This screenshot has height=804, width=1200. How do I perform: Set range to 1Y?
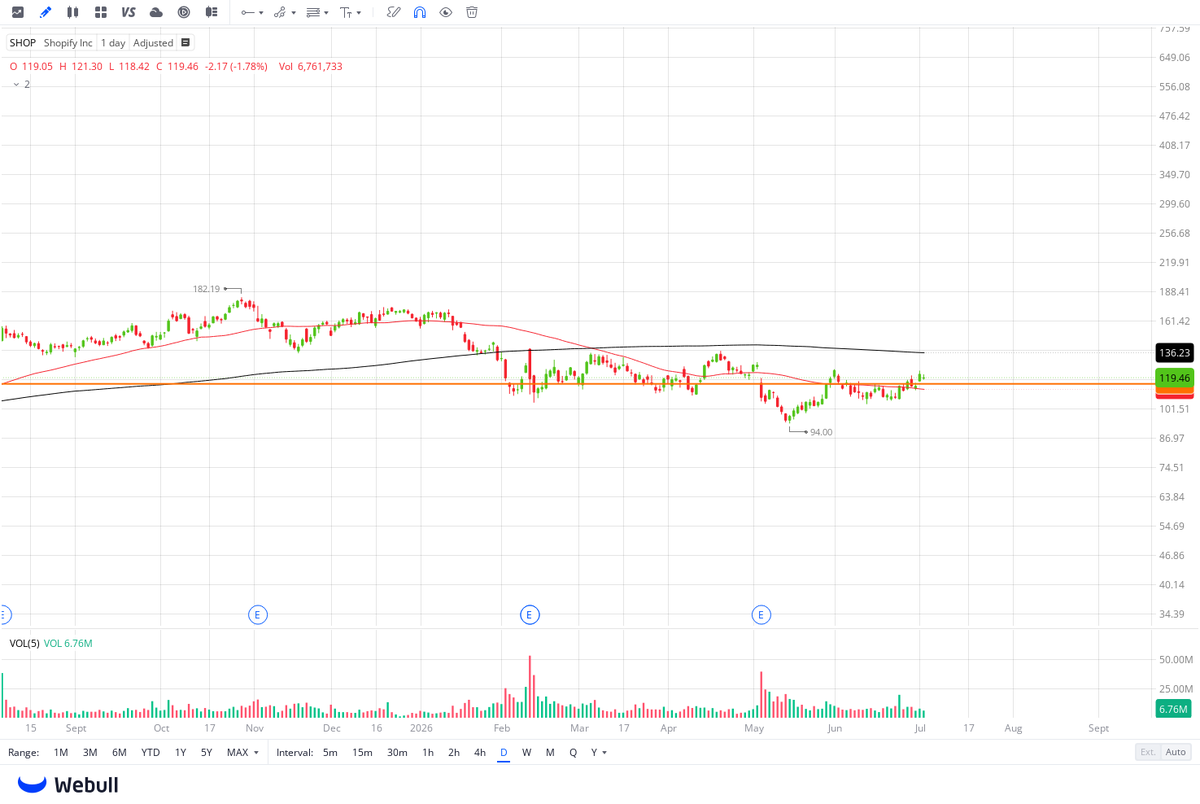click(x=181, y=752)
